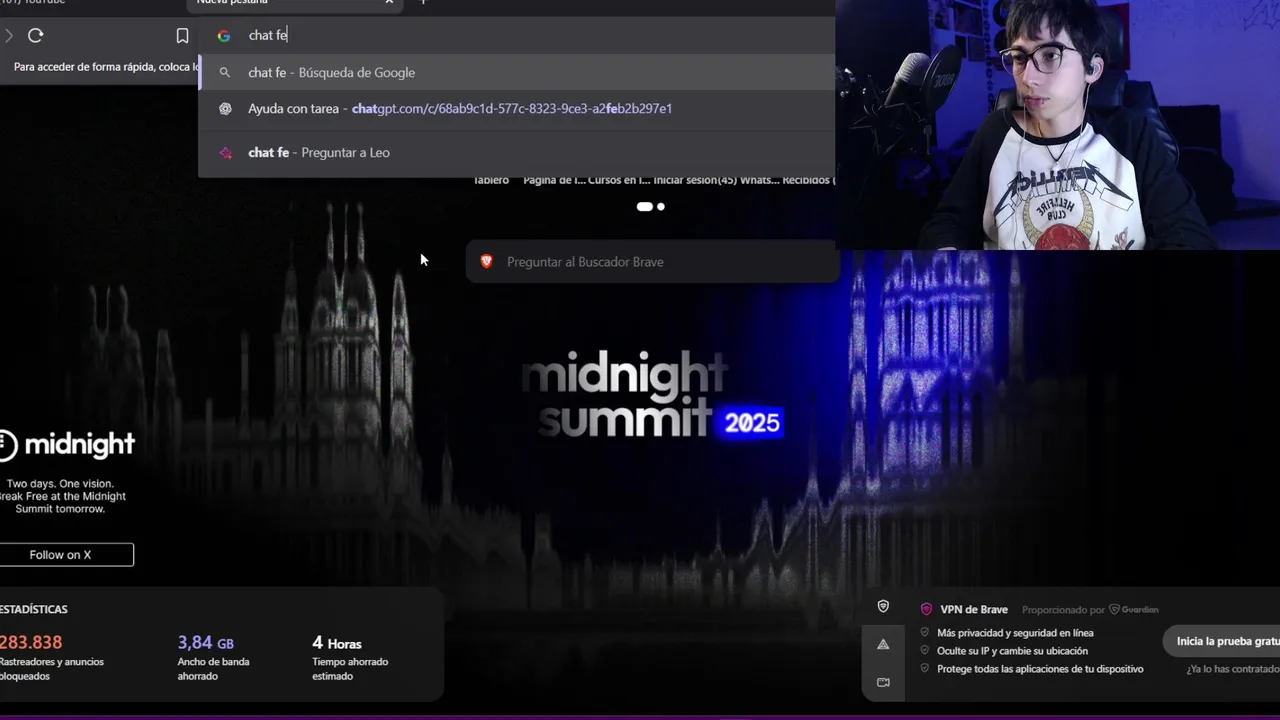Image resolution: width=1280 pixels, height=720 pixels.
Task: Click the address bar containing 'chat fe'
Action: pos(517,36)
